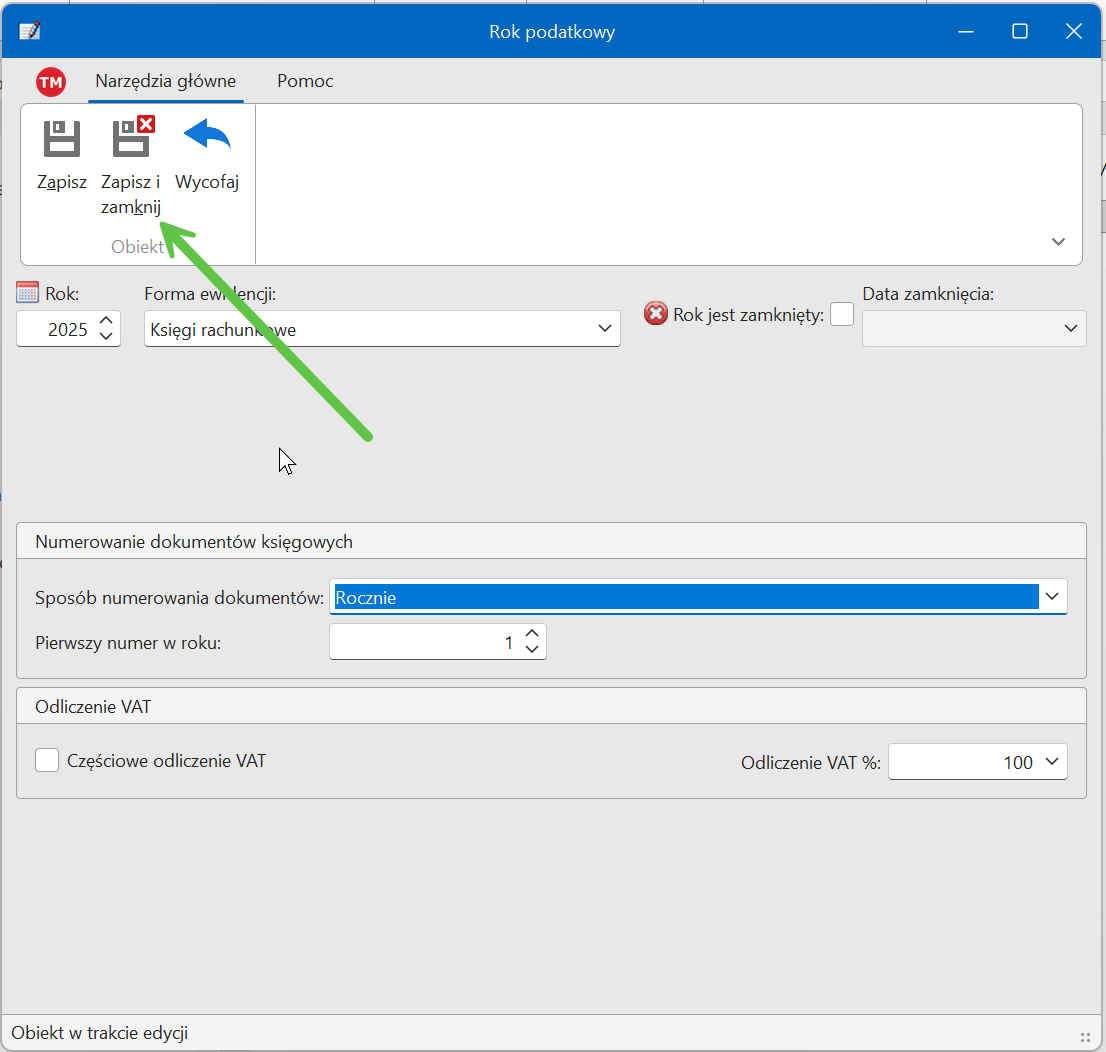
Task: Click the red TM application logo
Action: [51, 82]
